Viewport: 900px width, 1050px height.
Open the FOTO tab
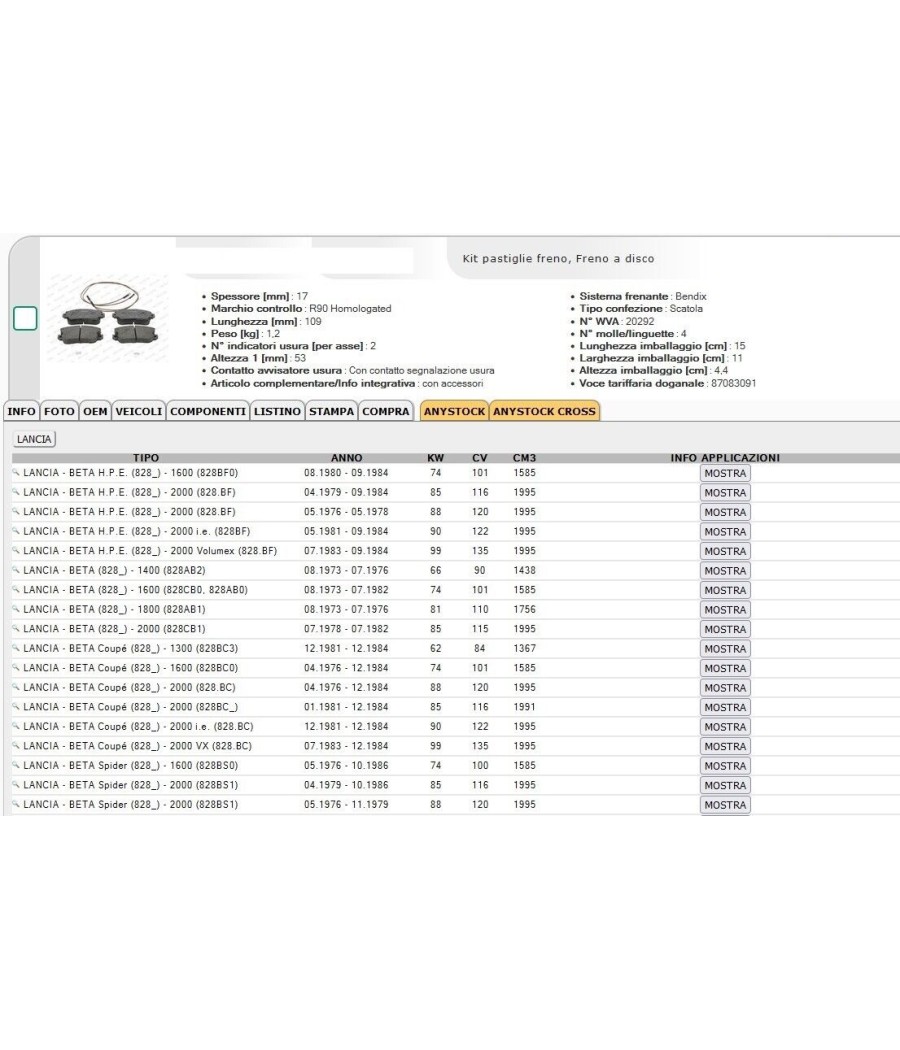point(59,411)
